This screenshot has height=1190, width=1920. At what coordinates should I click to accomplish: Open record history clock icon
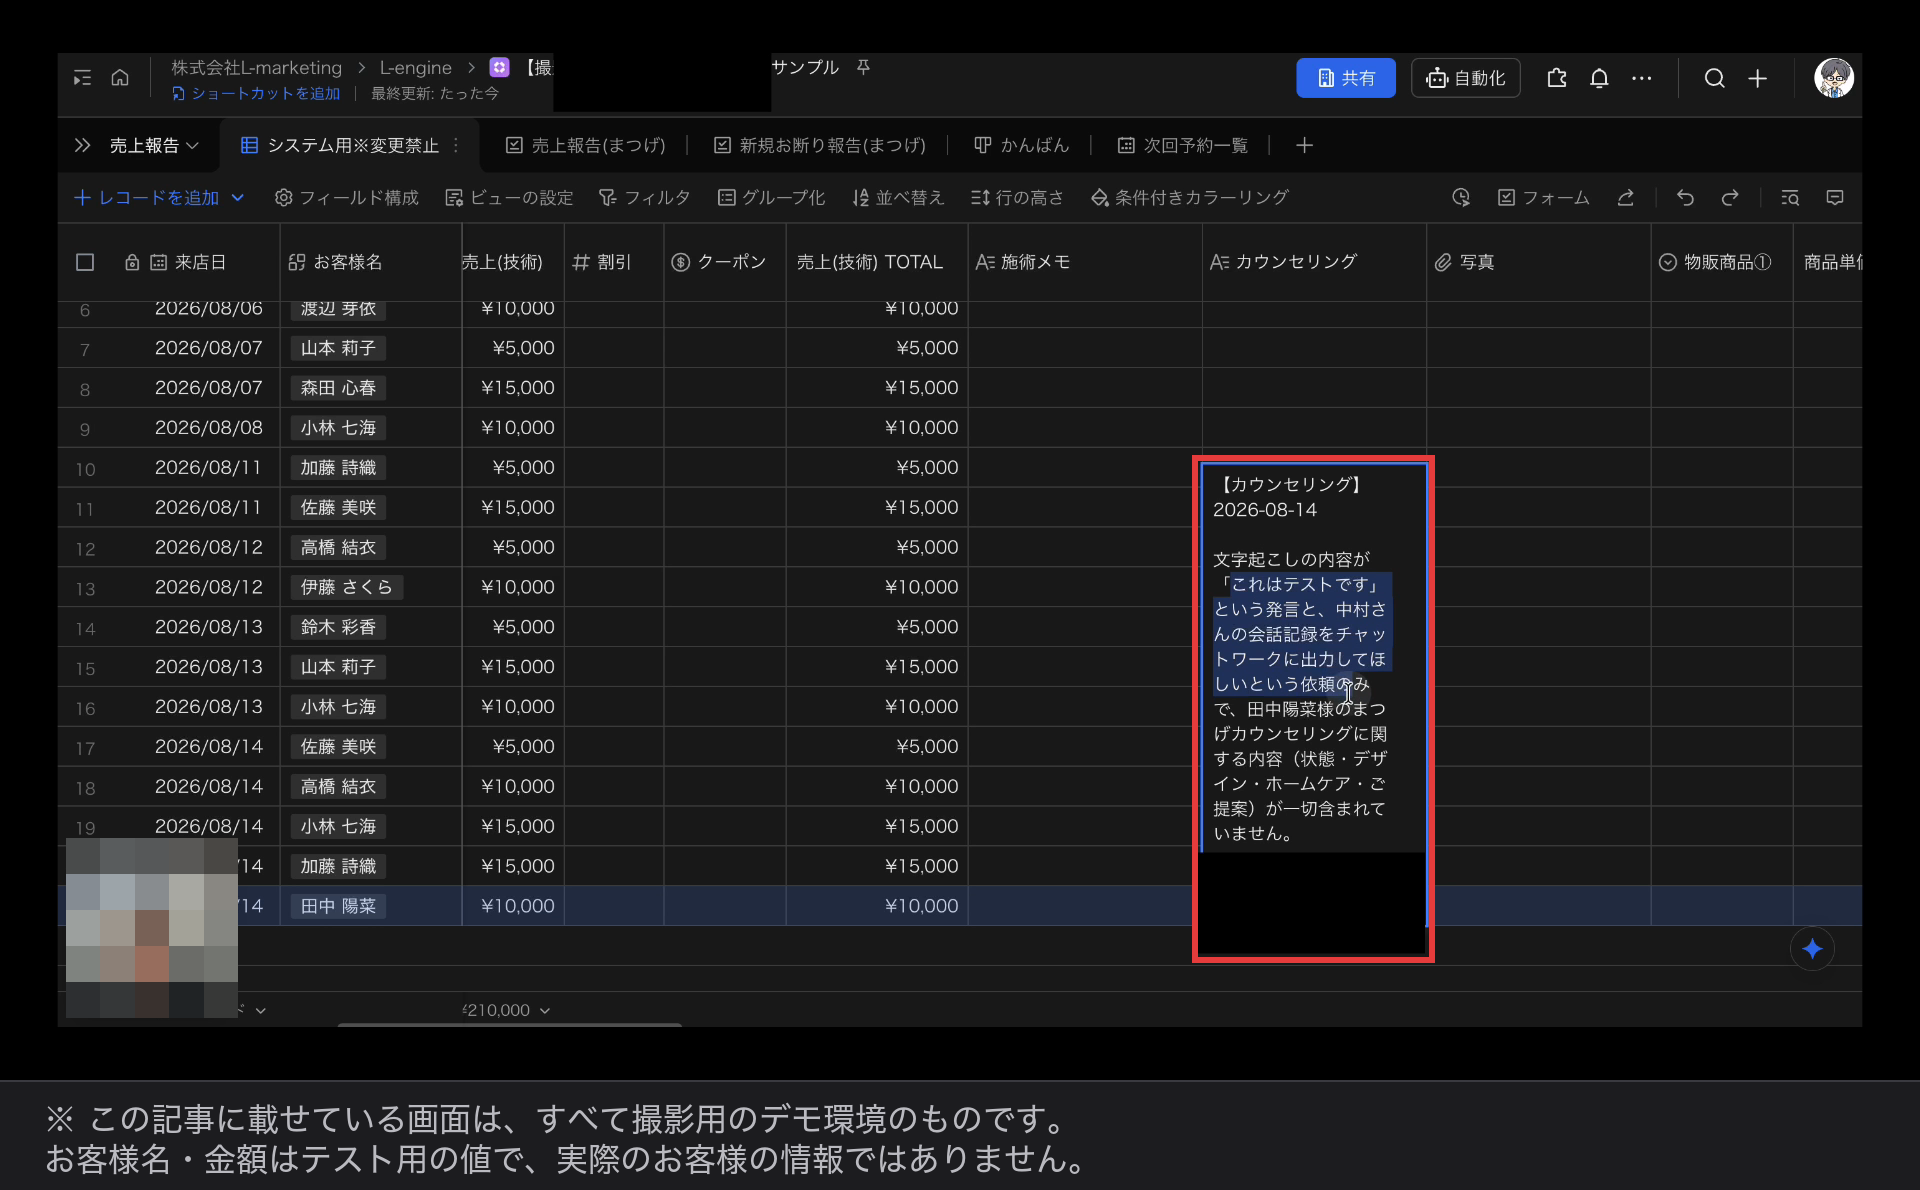1461,198
